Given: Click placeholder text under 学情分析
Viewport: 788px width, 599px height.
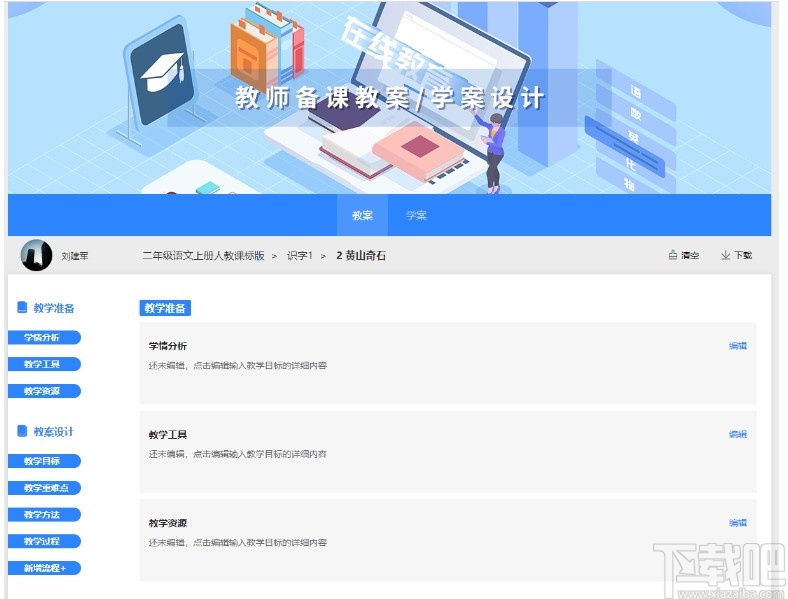Looking at the screenshot, I should tap(238, 365).
